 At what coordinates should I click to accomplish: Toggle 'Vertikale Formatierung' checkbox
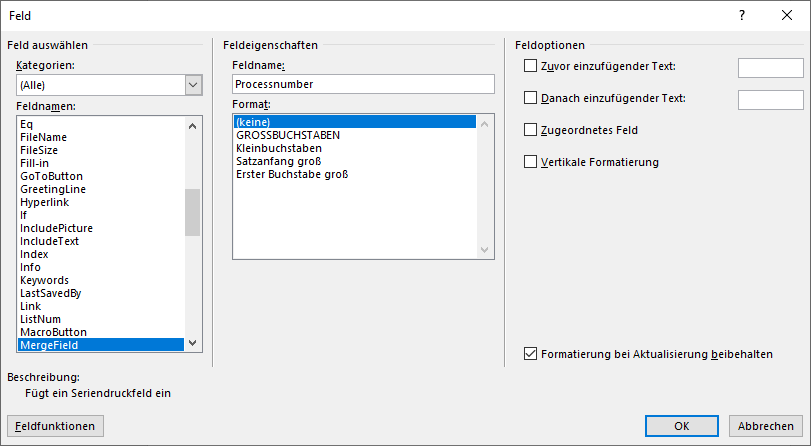coord(531,162)
